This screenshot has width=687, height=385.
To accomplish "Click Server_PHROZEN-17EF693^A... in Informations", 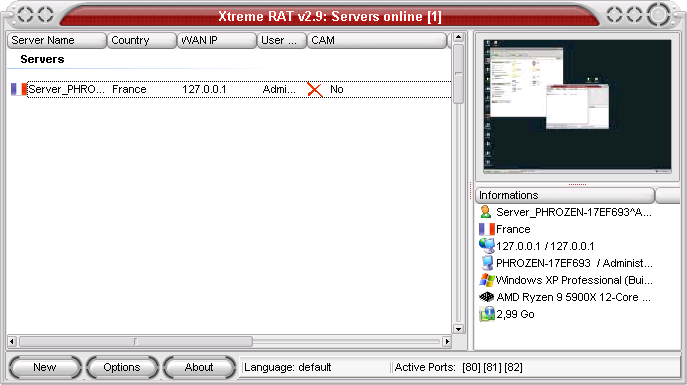I will [574, 212].
